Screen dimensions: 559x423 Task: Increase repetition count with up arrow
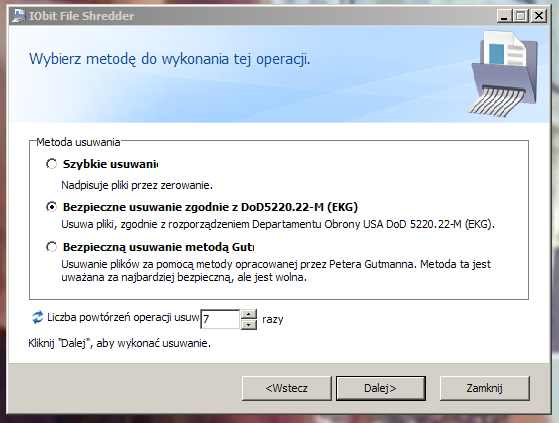coord(248,314)
